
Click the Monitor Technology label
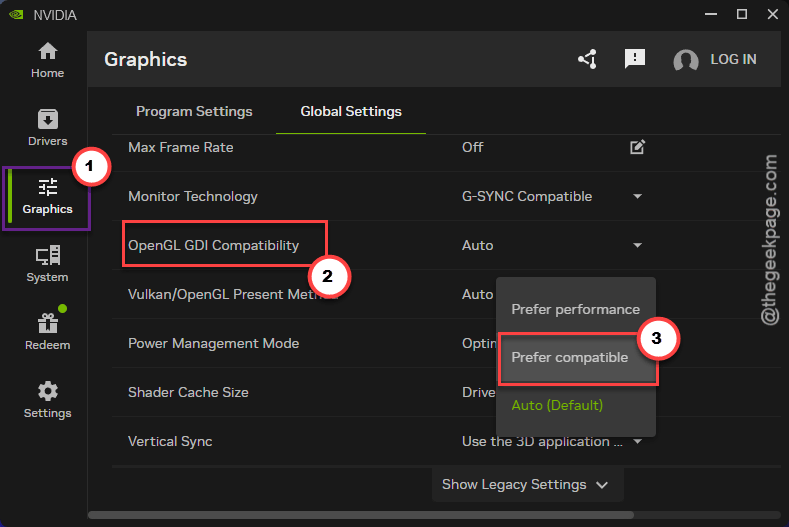[x=193, y=196]
